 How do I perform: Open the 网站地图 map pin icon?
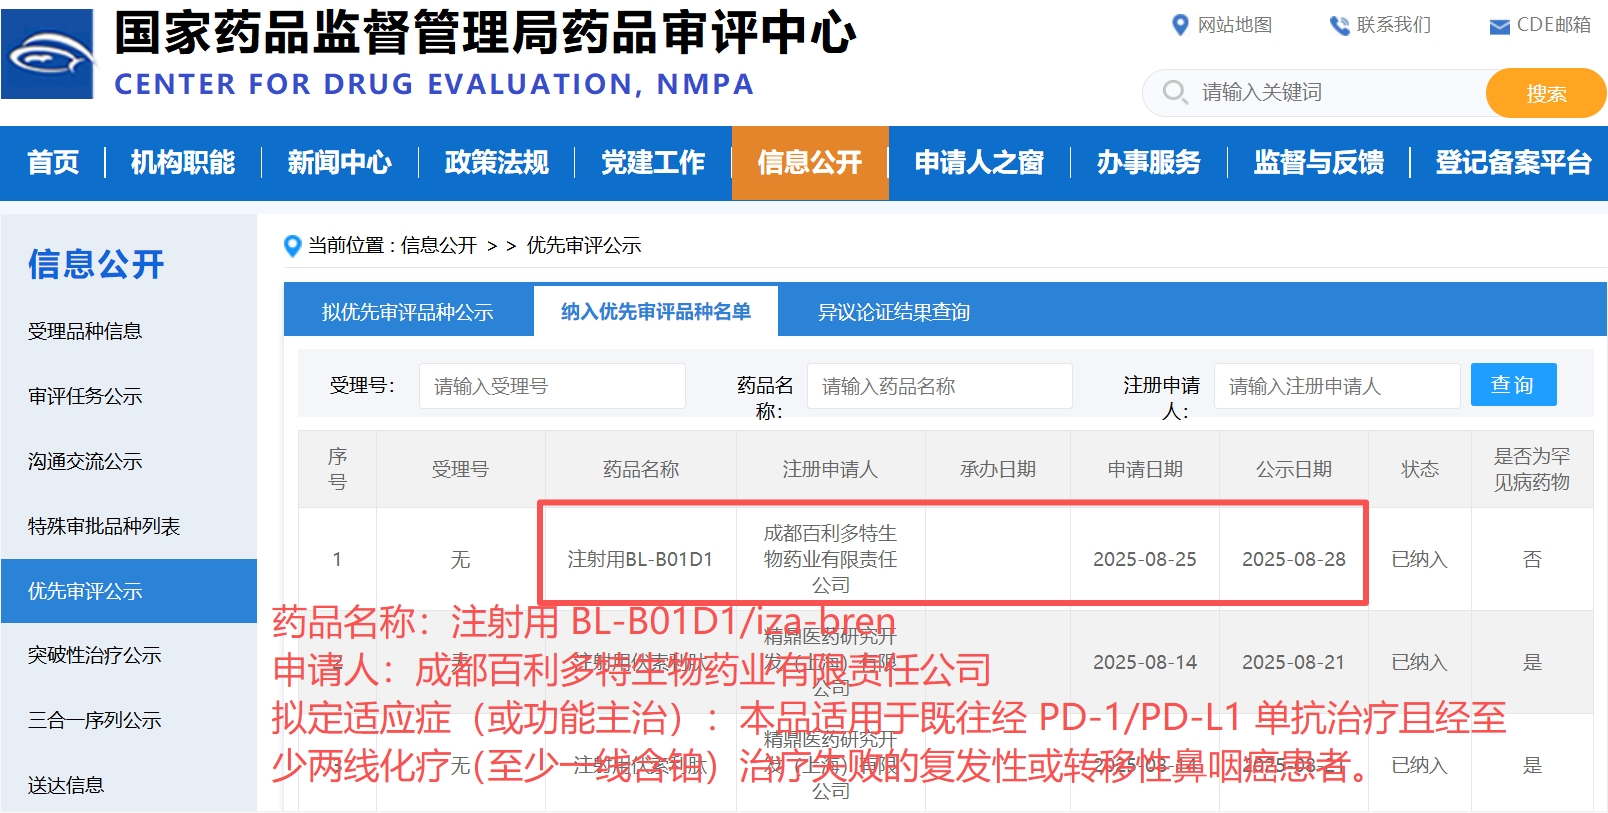[1180, 25]
